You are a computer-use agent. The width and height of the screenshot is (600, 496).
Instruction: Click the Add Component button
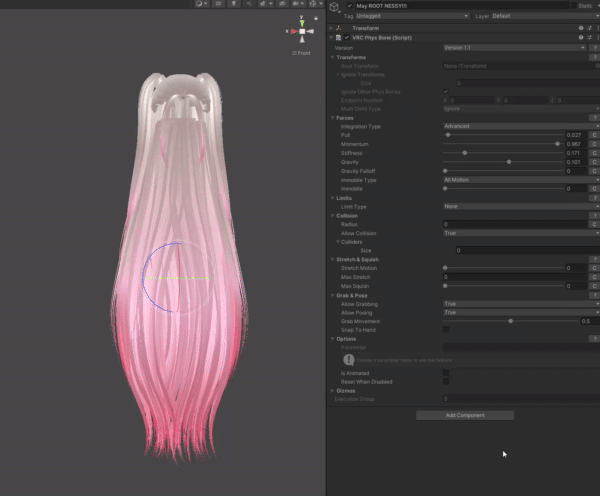coord(465,414)
